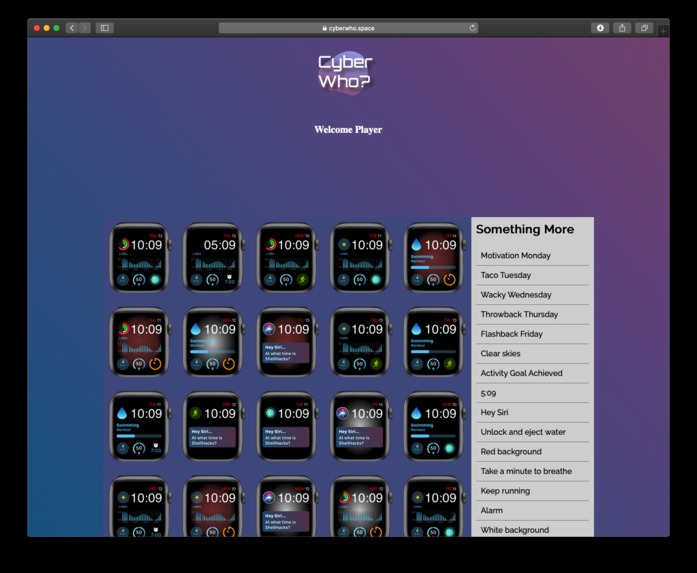Click the Welcome Player text
Screen dimensions: 697x573
(x=348, y=130)
